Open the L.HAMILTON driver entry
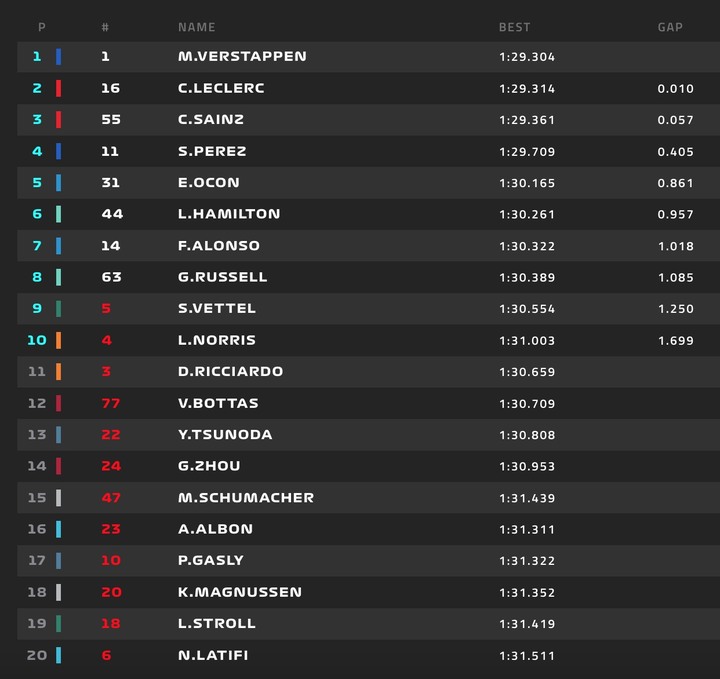The width and height of the screenshot is (720, 679). point(229,214)
